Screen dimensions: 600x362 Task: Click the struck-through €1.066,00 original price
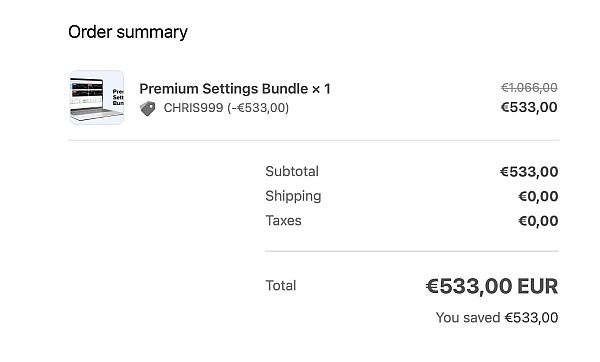coord(529,88)
